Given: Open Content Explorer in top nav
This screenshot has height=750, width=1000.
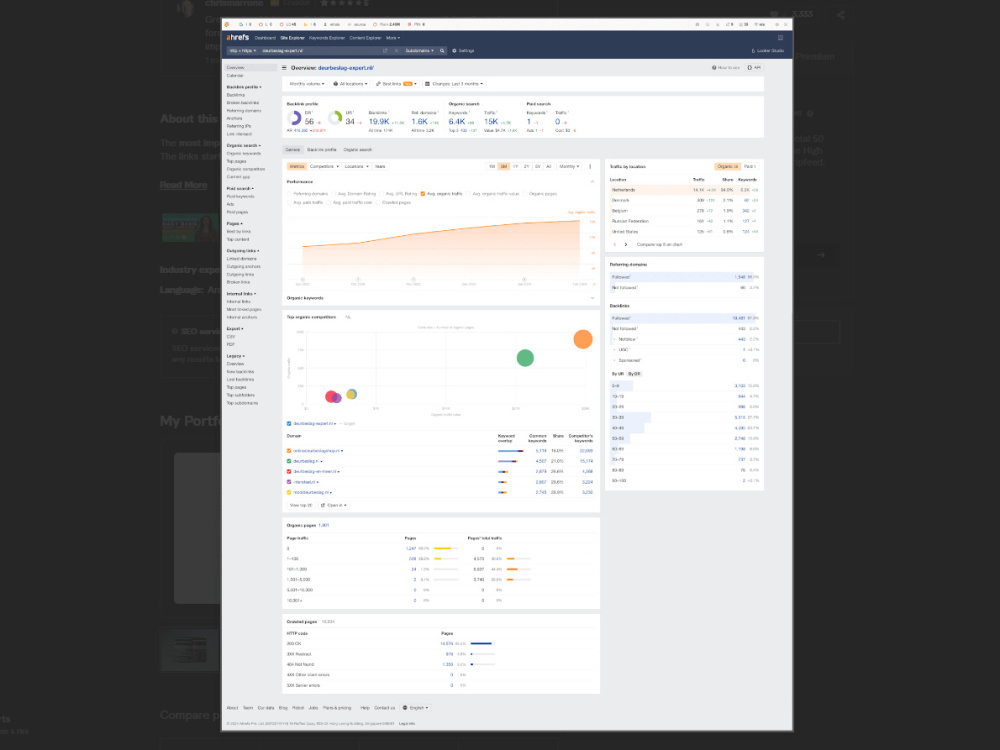Looking at the screenshot, I should click(365, 38).
